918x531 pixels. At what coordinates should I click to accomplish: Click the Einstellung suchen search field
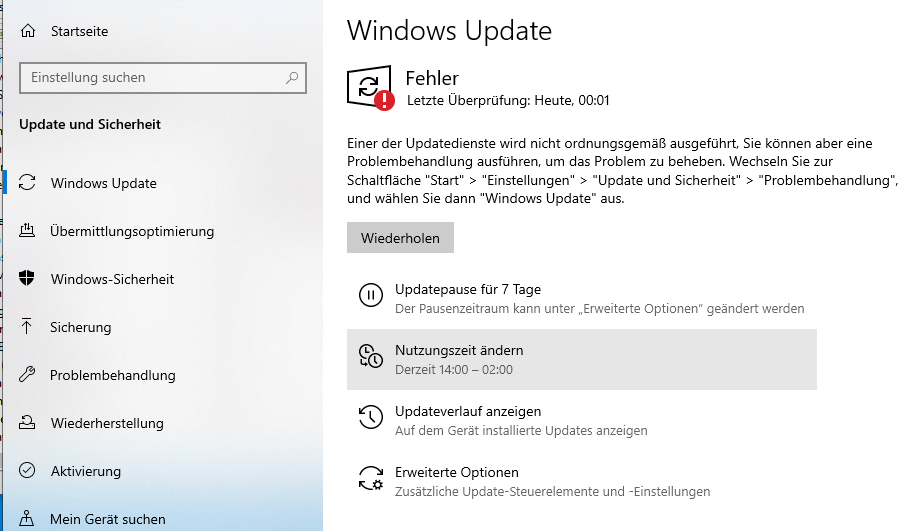(x=163, y=78)
